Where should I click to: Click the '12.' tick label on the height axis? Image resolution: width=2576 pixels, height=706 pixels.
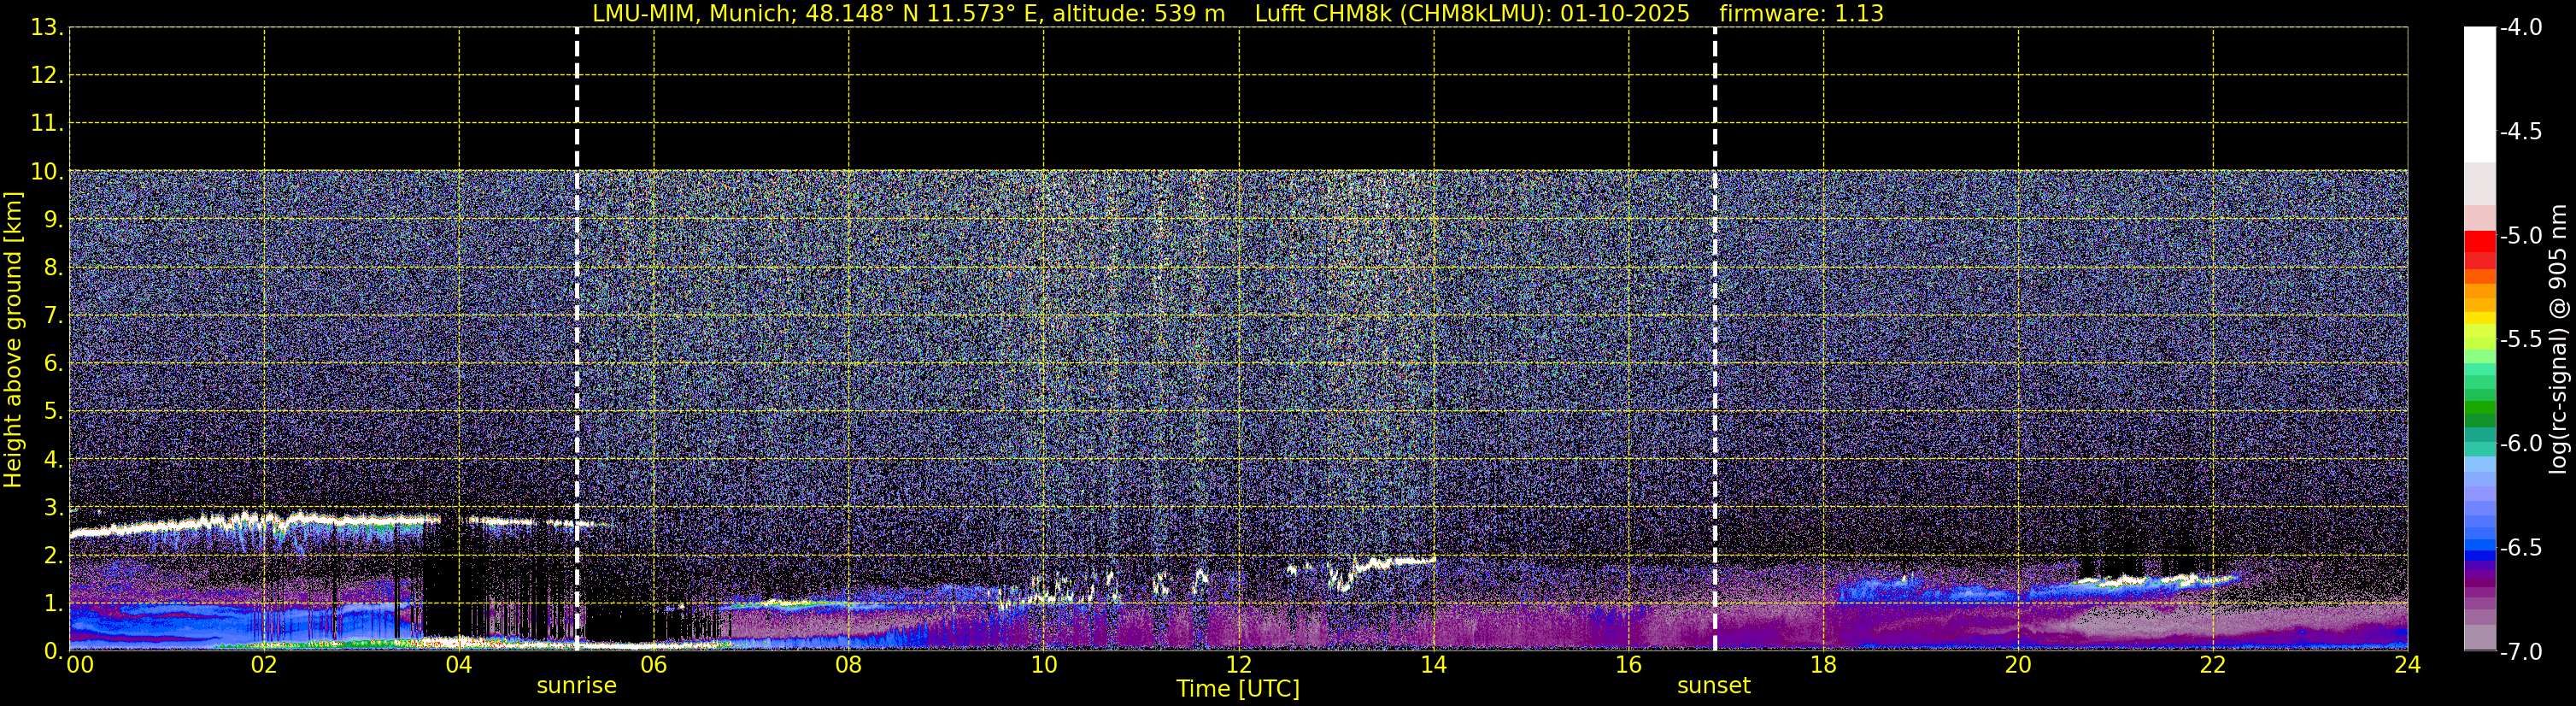47,76
